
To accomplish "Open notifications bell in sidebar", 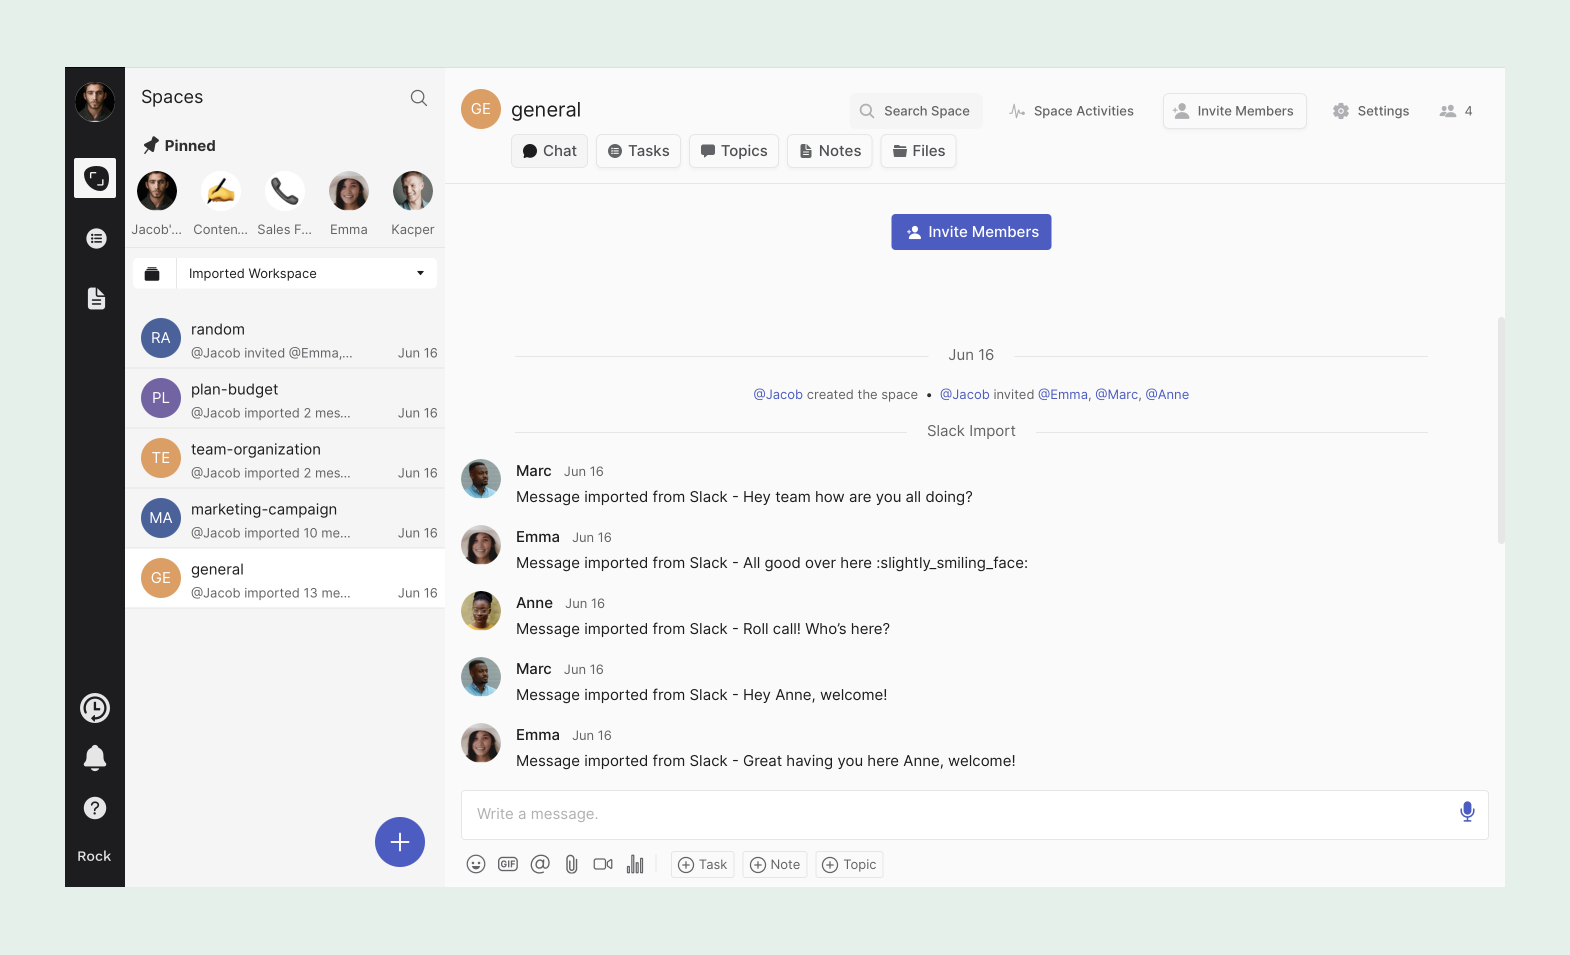I will [95, 758].
